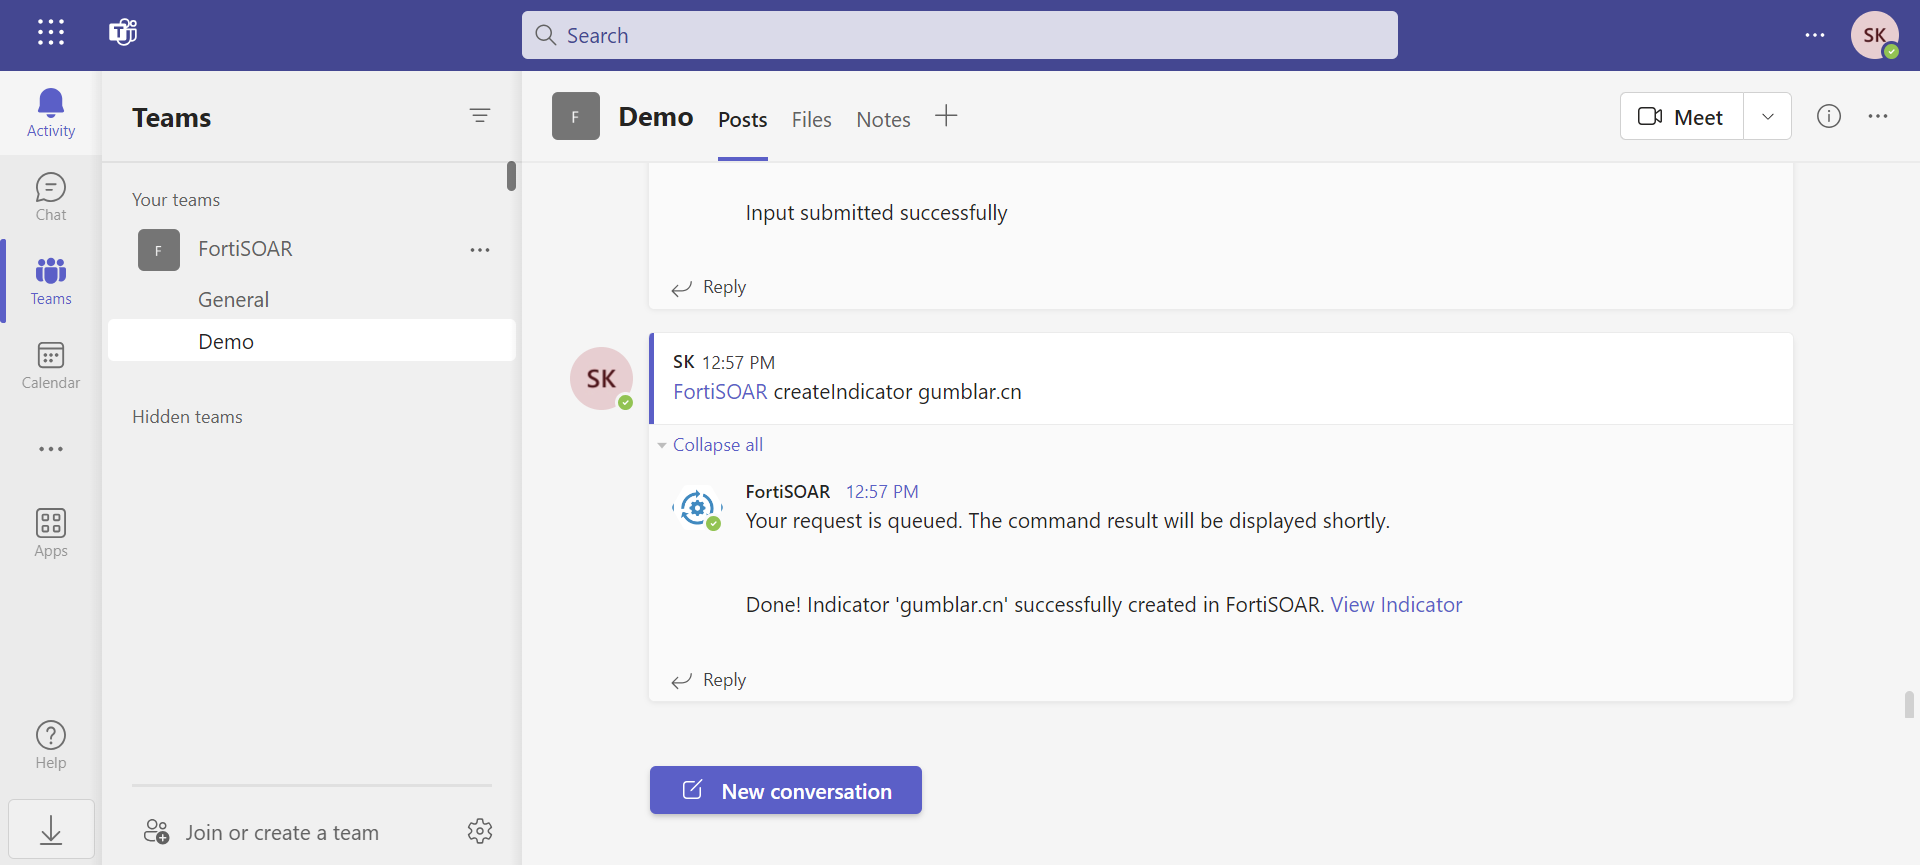Open the app launcher waffle grid
Screen dimensions: 1920x865
point(50,33)
